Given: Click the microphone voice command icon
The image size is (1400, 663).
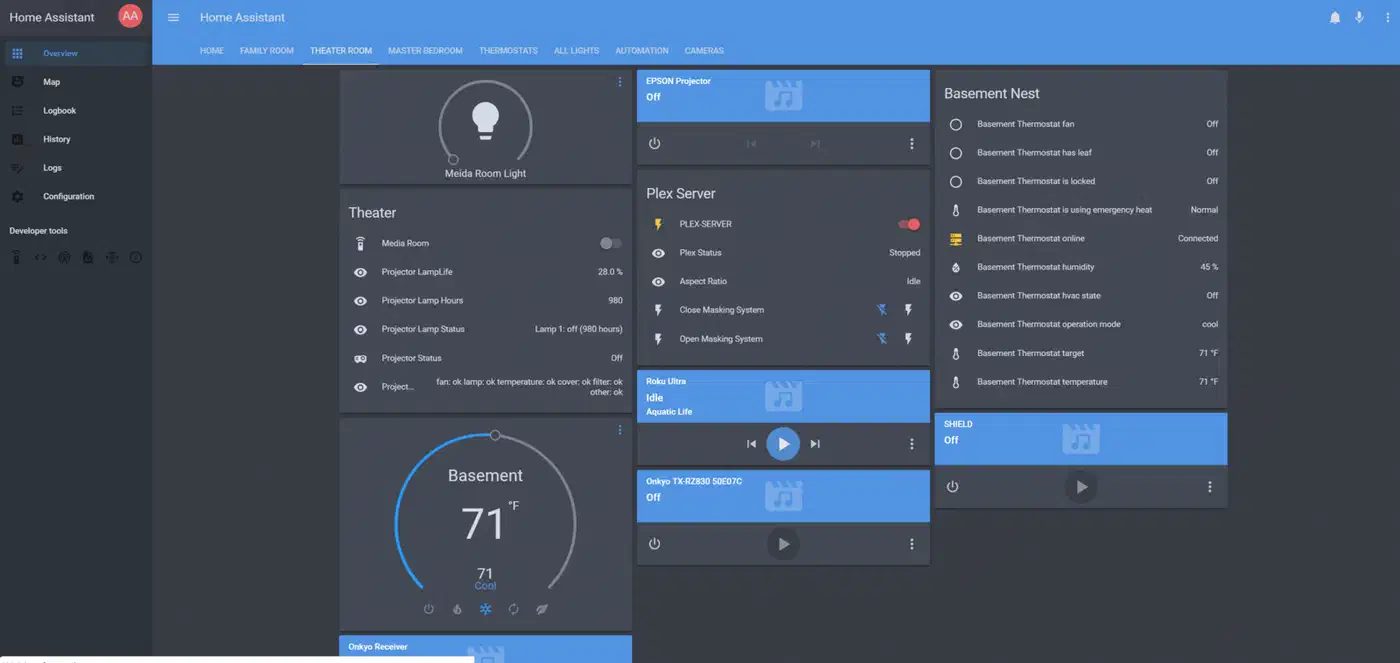Looking at the screenshot, I should pos(1359,17).
